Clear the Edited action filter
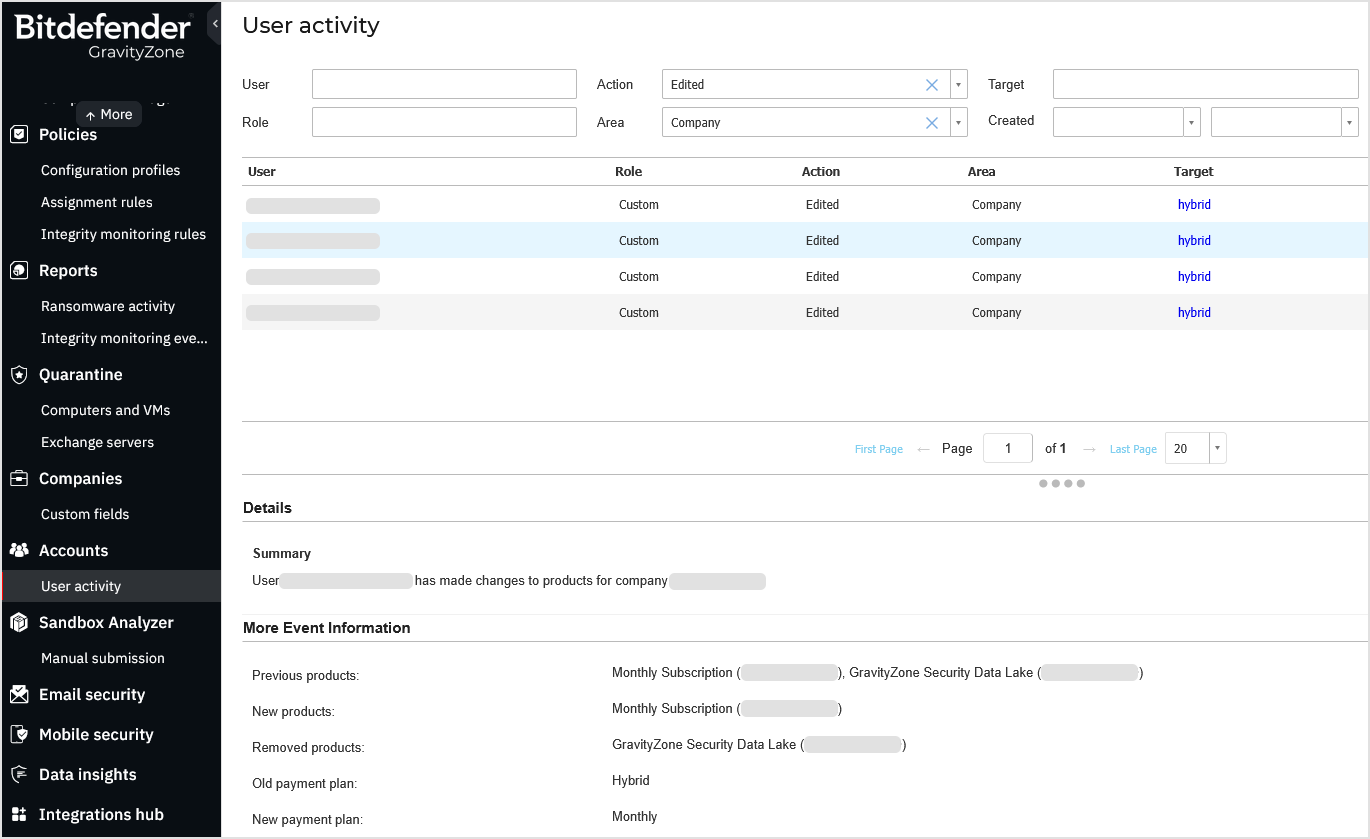 click(x=931, y=84)
